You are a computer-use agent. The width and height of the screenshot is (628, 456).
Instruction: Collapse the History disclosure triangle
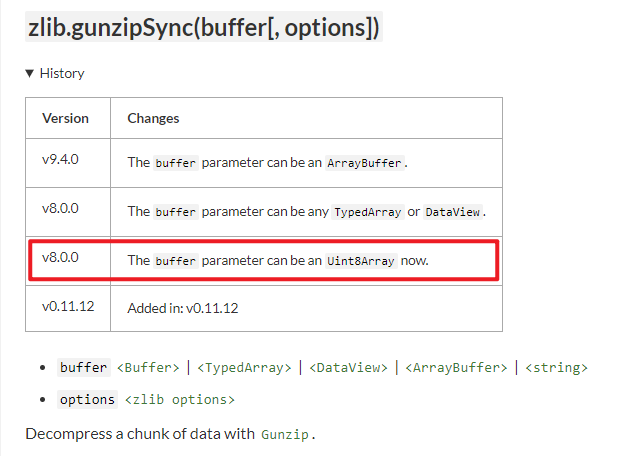[30, 73]
